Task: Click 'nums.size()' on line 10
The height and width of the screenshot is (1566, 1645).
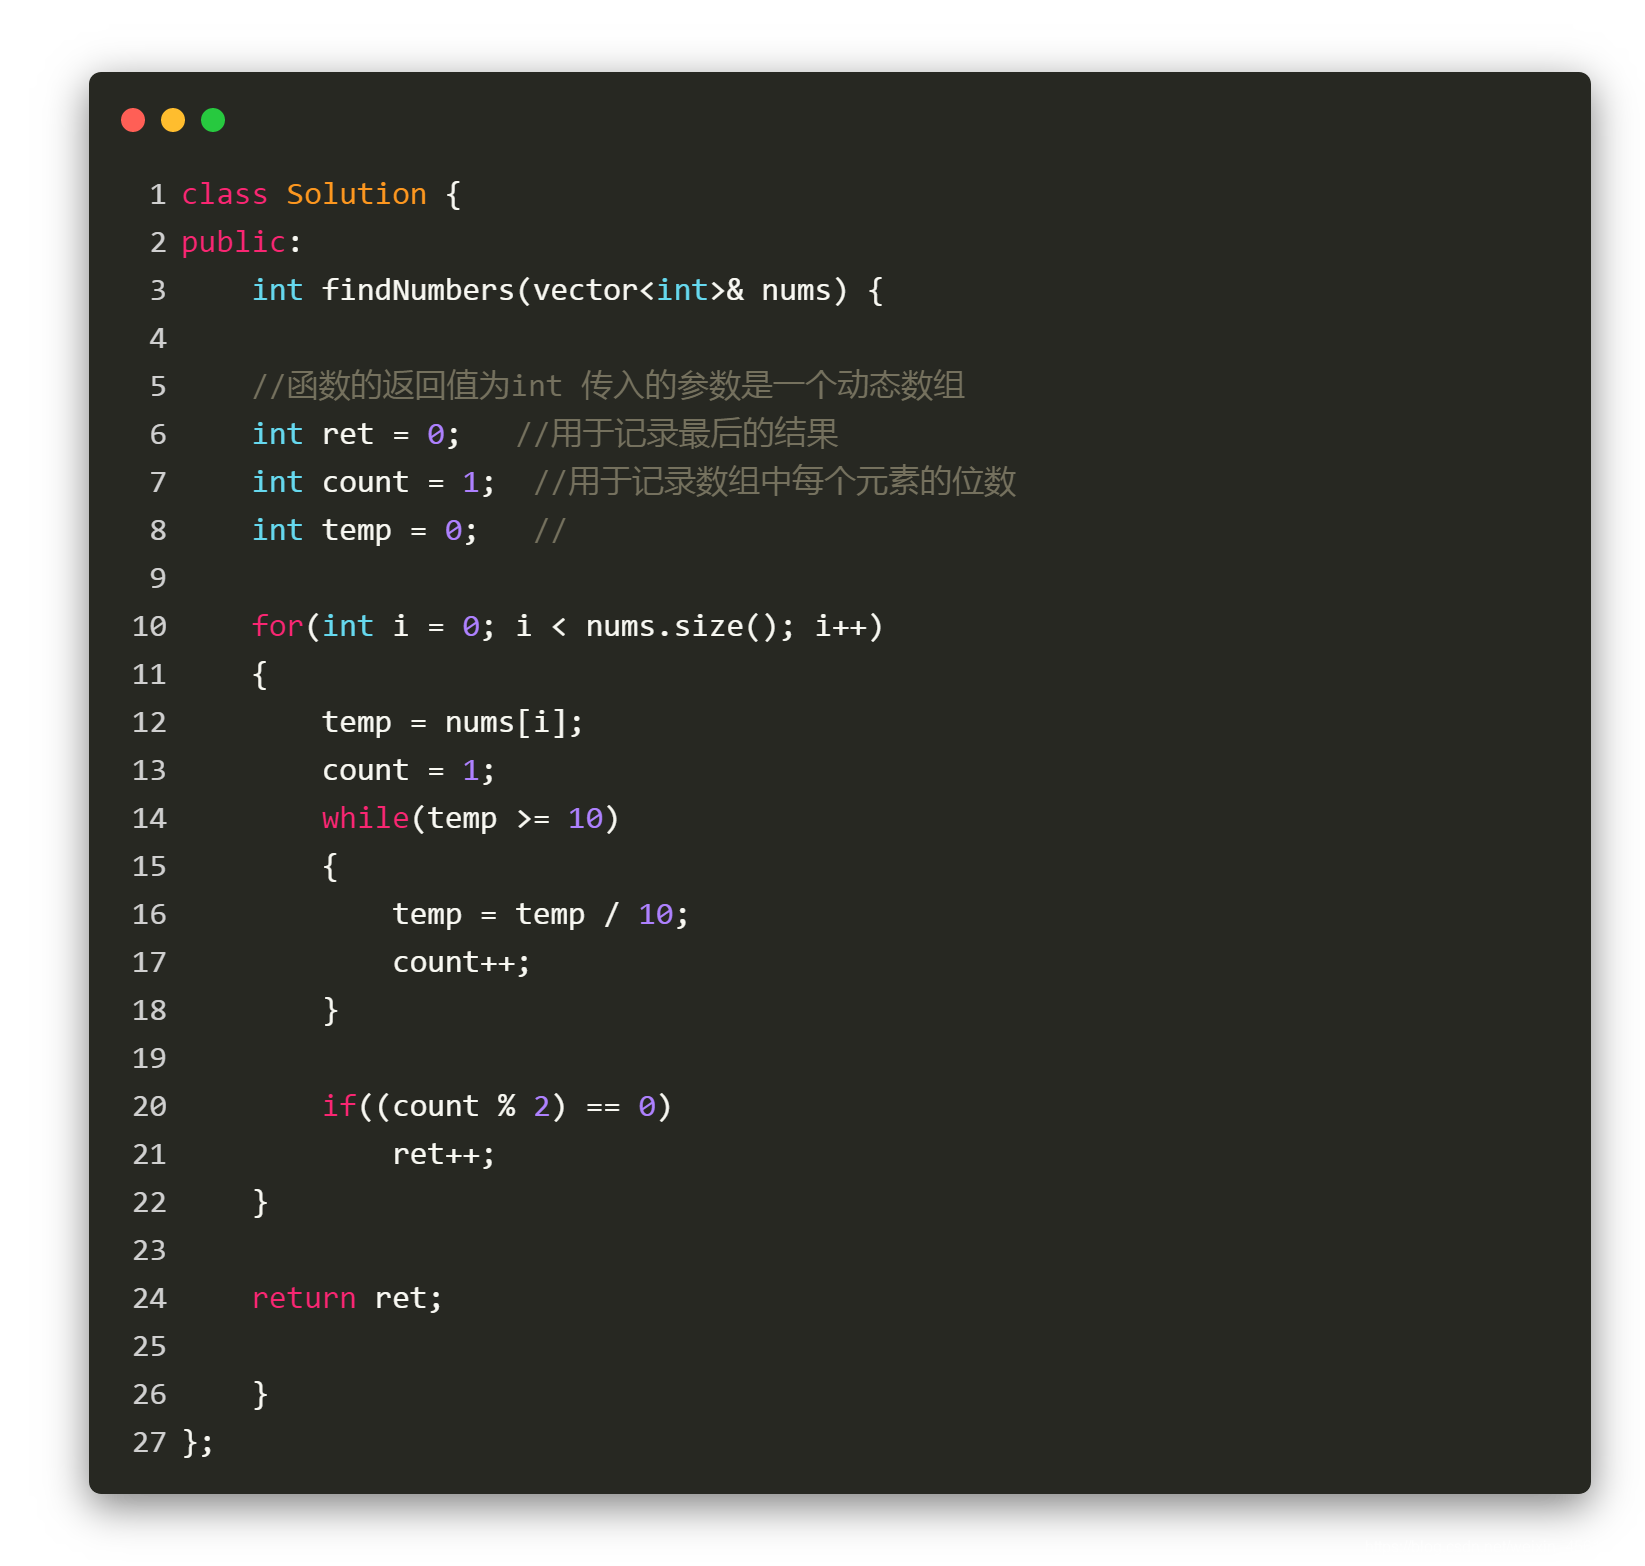Action: [x=682, y=626]
